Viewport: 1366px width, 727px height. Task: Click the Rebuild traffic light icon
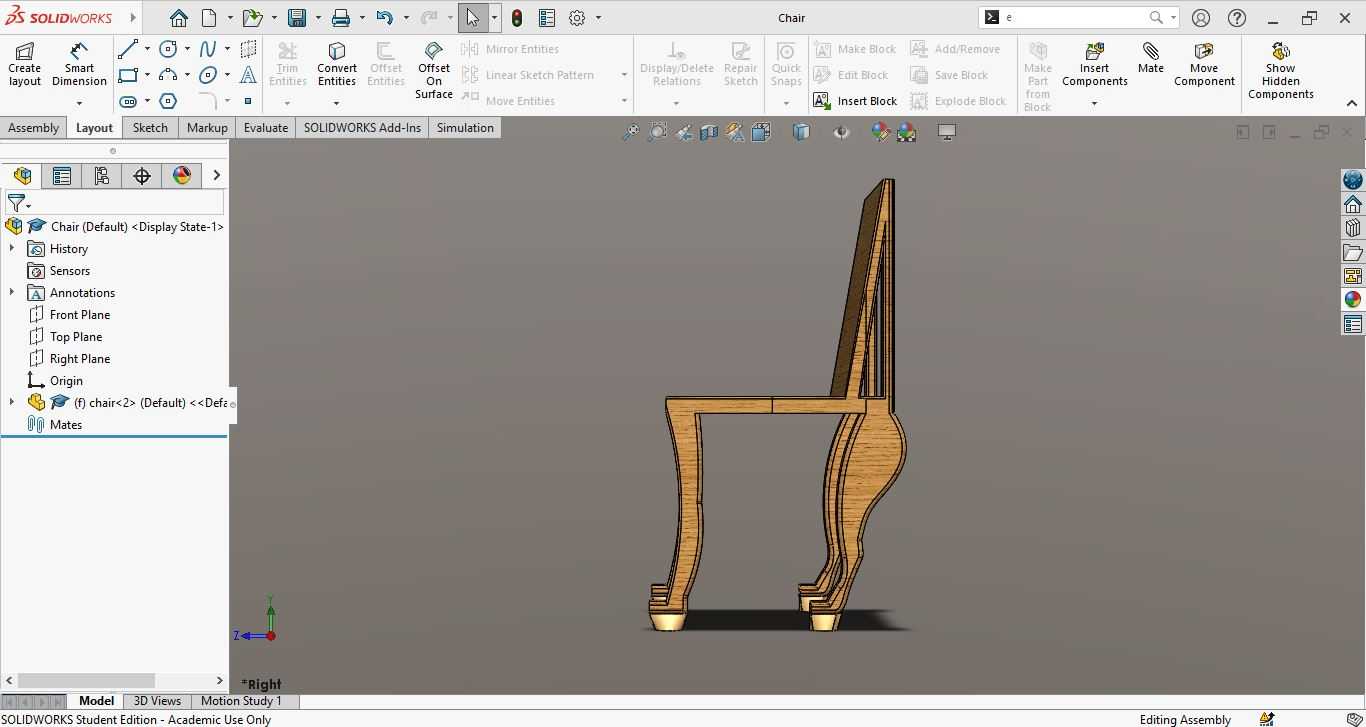coord(517,18)
